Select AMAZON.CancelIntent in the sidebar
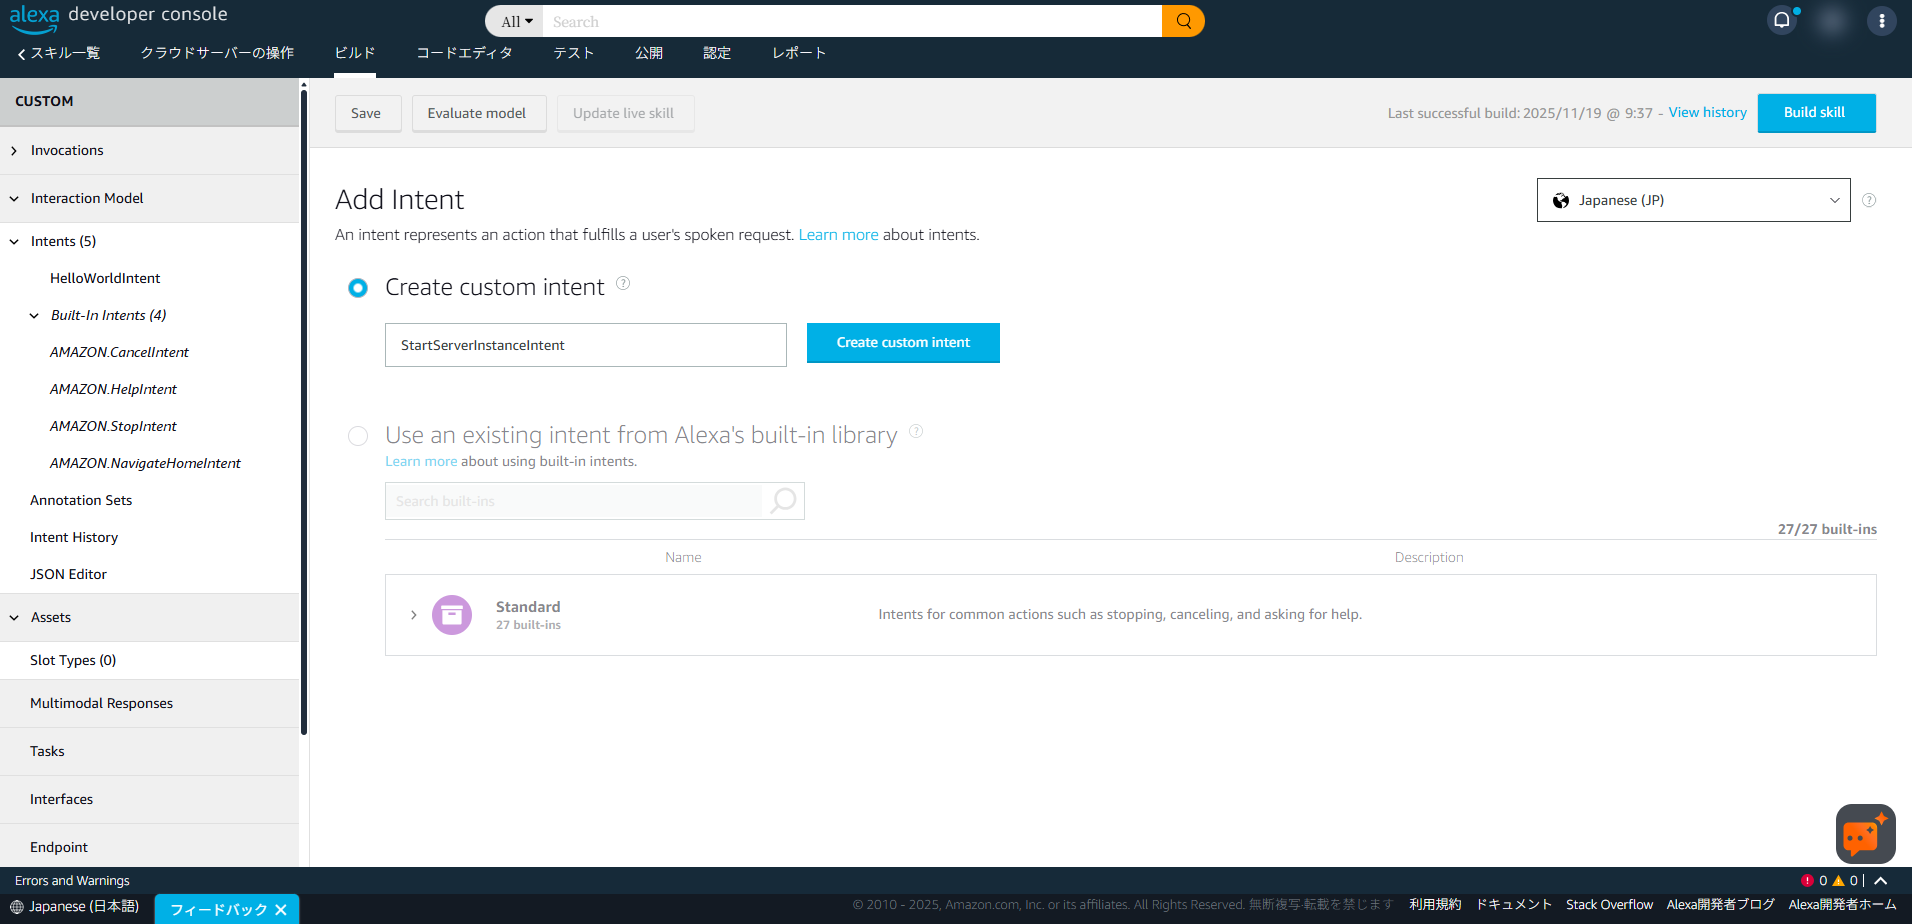The image size is (1912, 924). coord(119,352)
